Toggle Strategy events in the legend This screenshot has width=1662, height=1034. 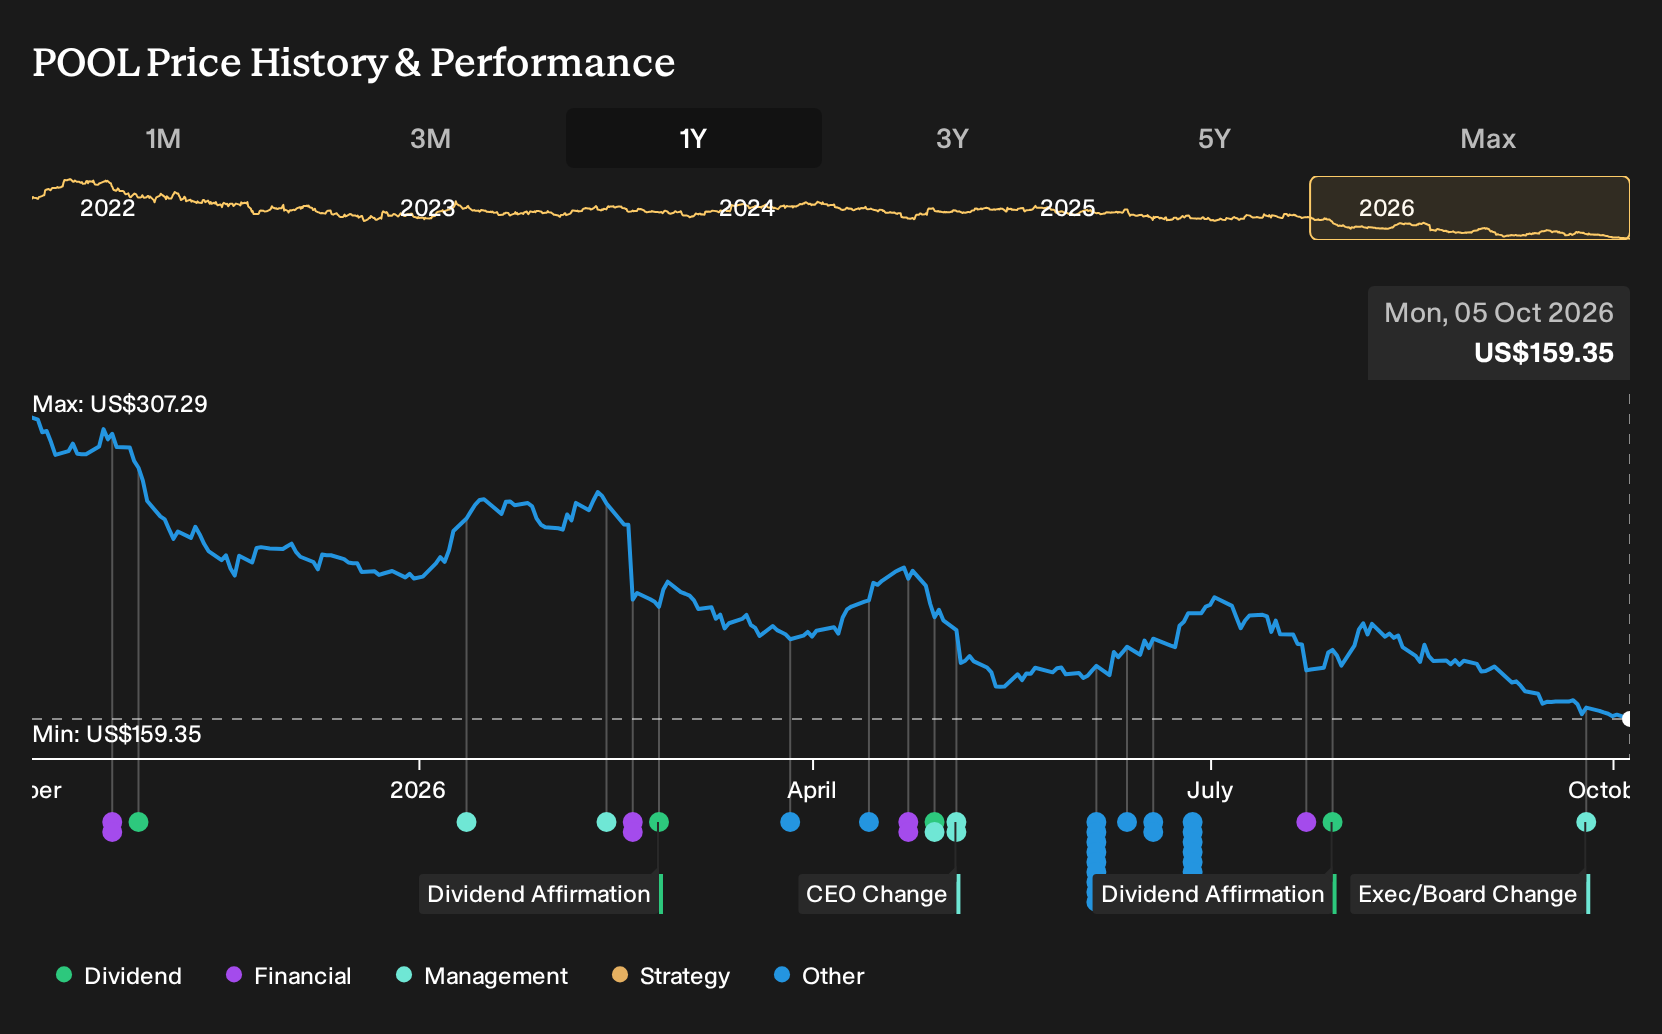point(671,976)
